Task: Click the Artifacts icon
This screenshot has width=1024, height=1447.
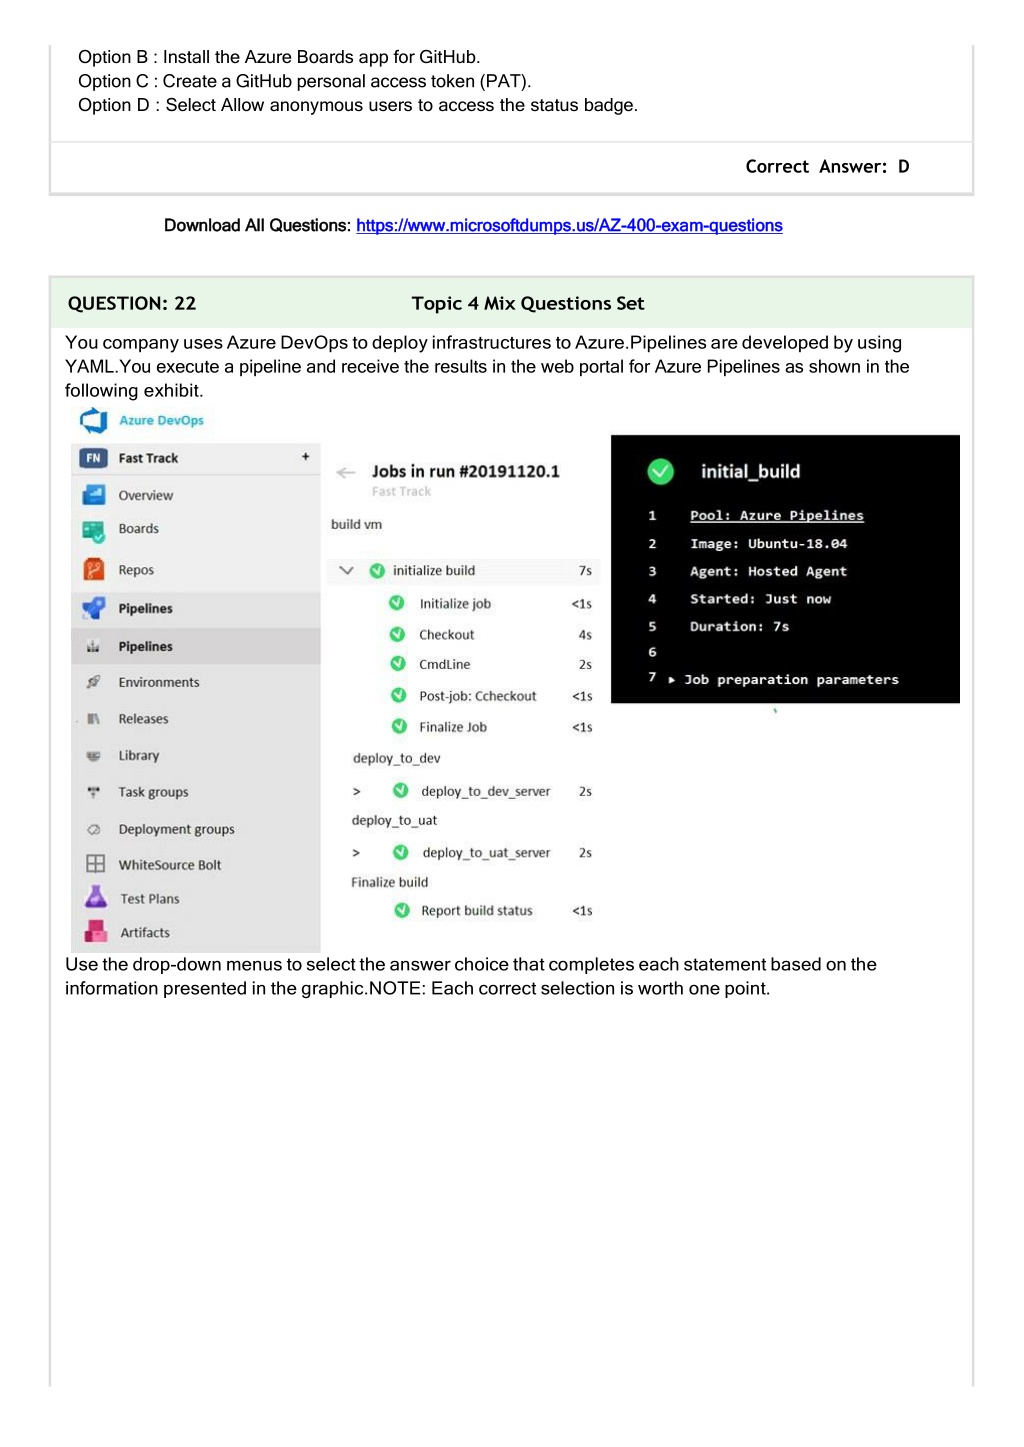Action: (x=96, y=932)
